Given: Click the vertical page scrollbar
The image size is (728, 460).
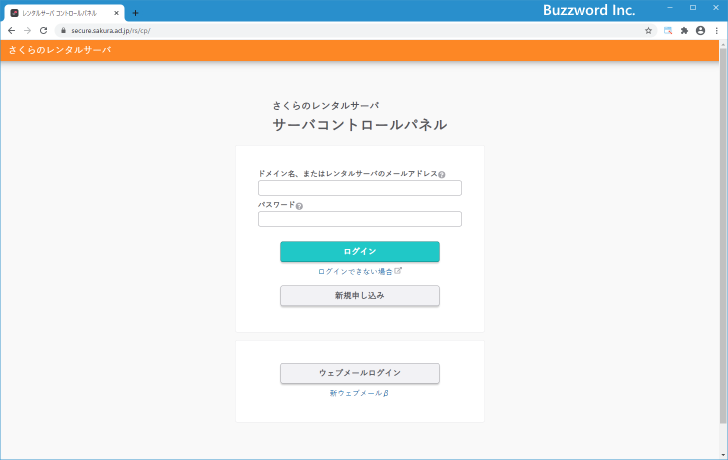Looking at the screenshot, I should [x=723, y=236].
